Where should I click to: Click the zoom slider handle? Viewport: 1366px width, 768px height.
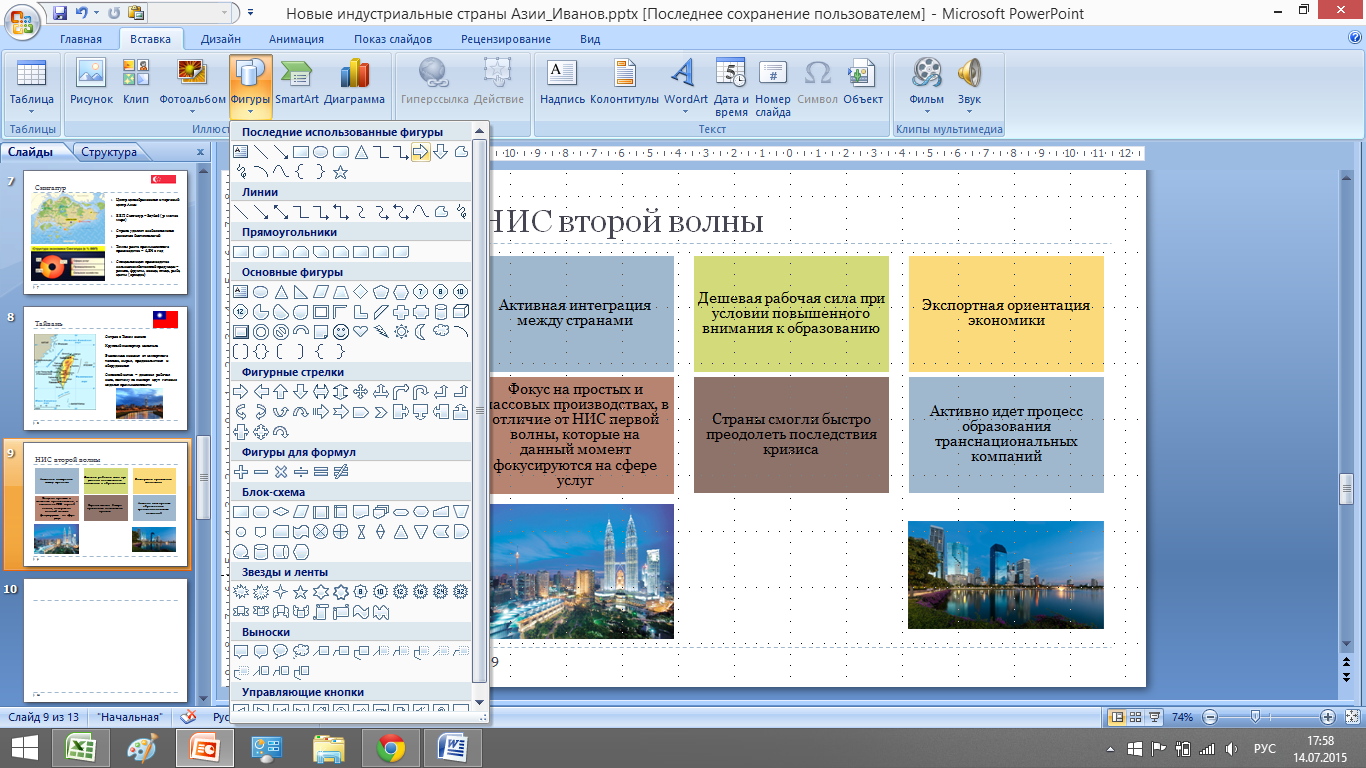click(x=1255, y=717)
